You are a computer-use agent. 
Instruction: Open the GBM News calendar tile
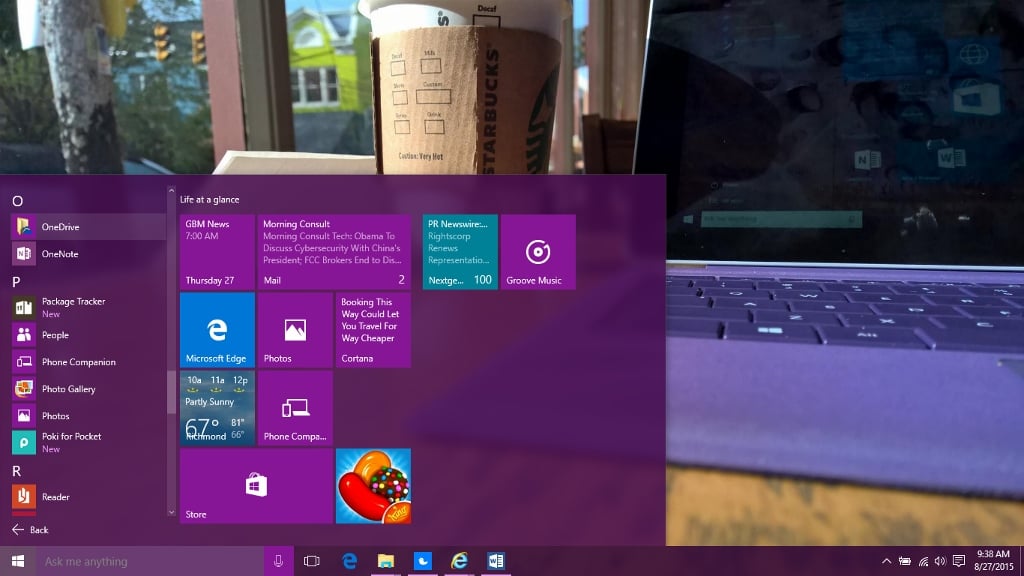coord(217,252)
